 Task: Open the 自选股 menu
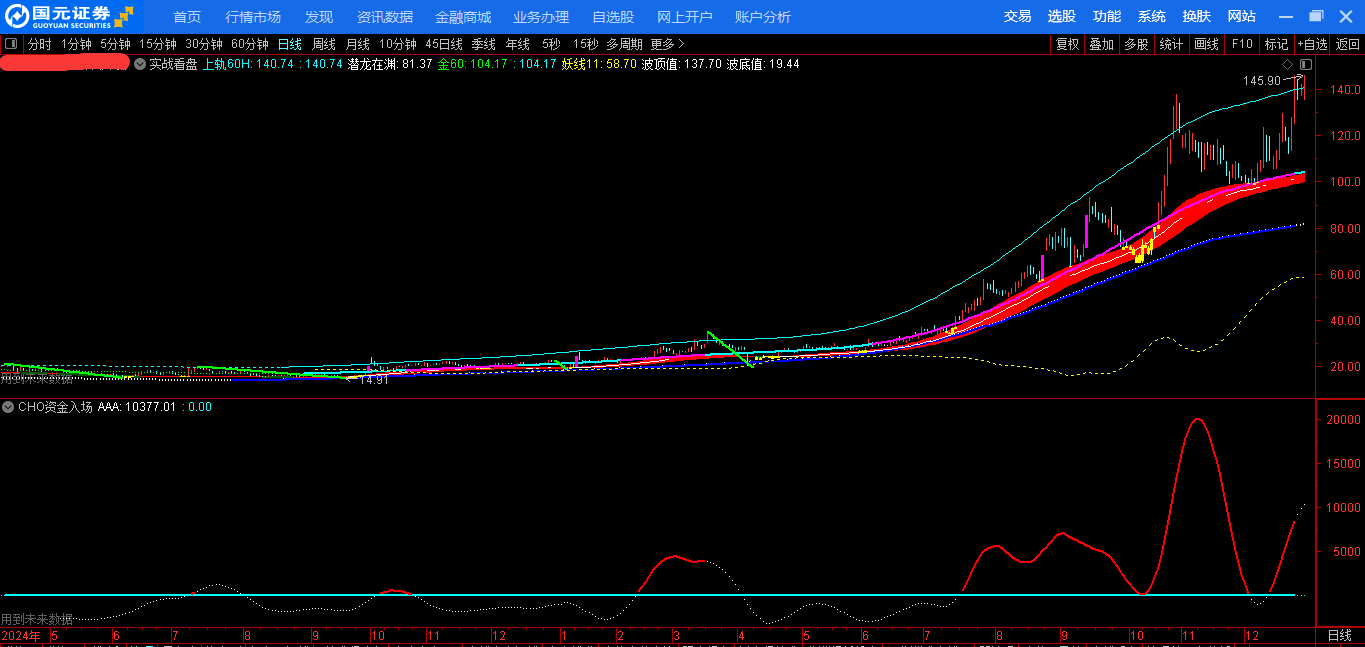pyautogui.click(x=613, y=17)
